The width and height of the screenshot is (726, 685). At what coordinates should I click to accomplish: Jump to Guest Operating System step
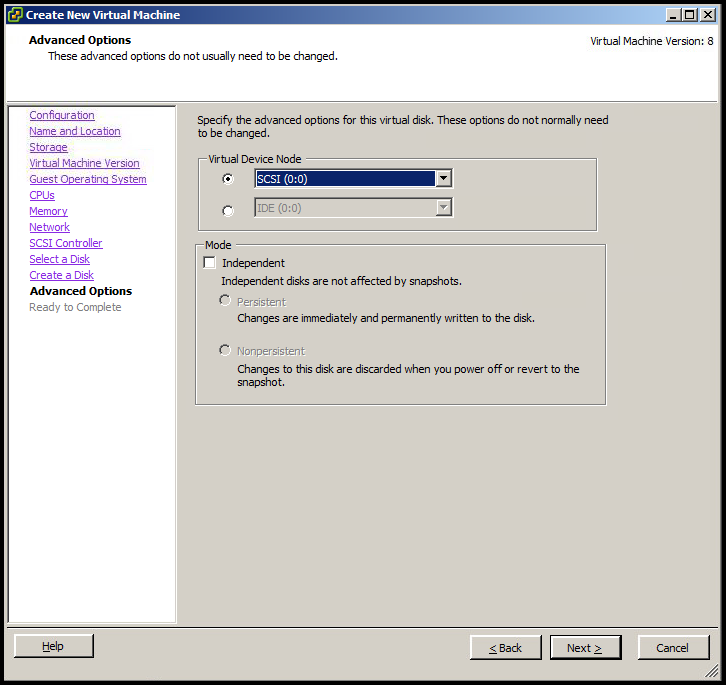point(88,179)
